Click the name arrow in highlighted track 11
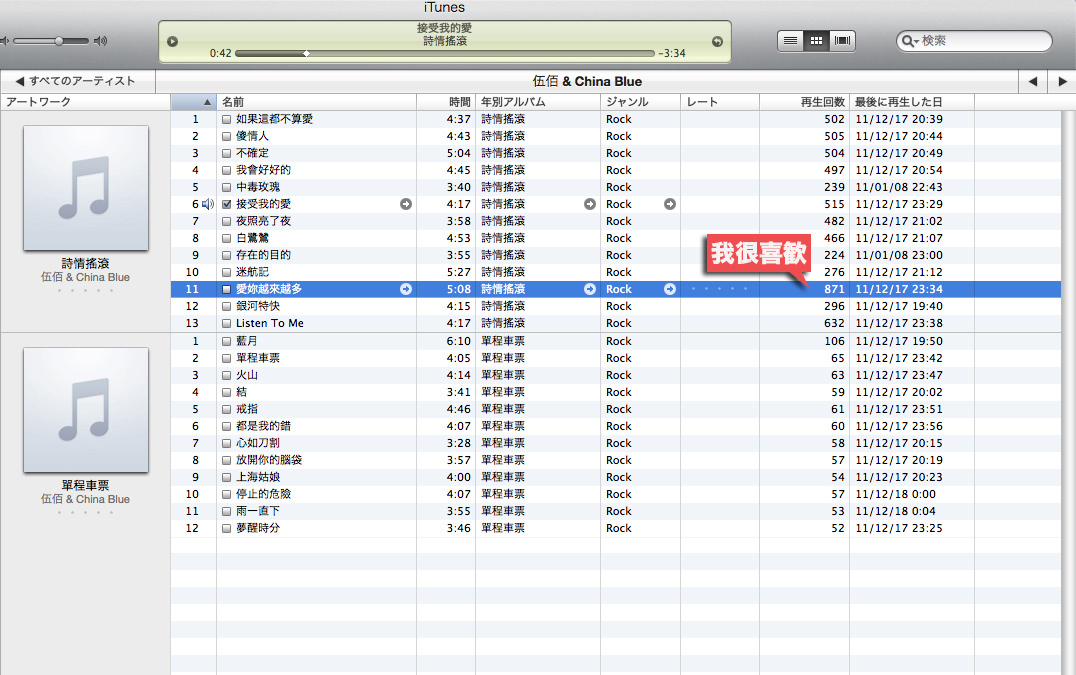This screenshot has width=1076, height=675. [406, 289]
